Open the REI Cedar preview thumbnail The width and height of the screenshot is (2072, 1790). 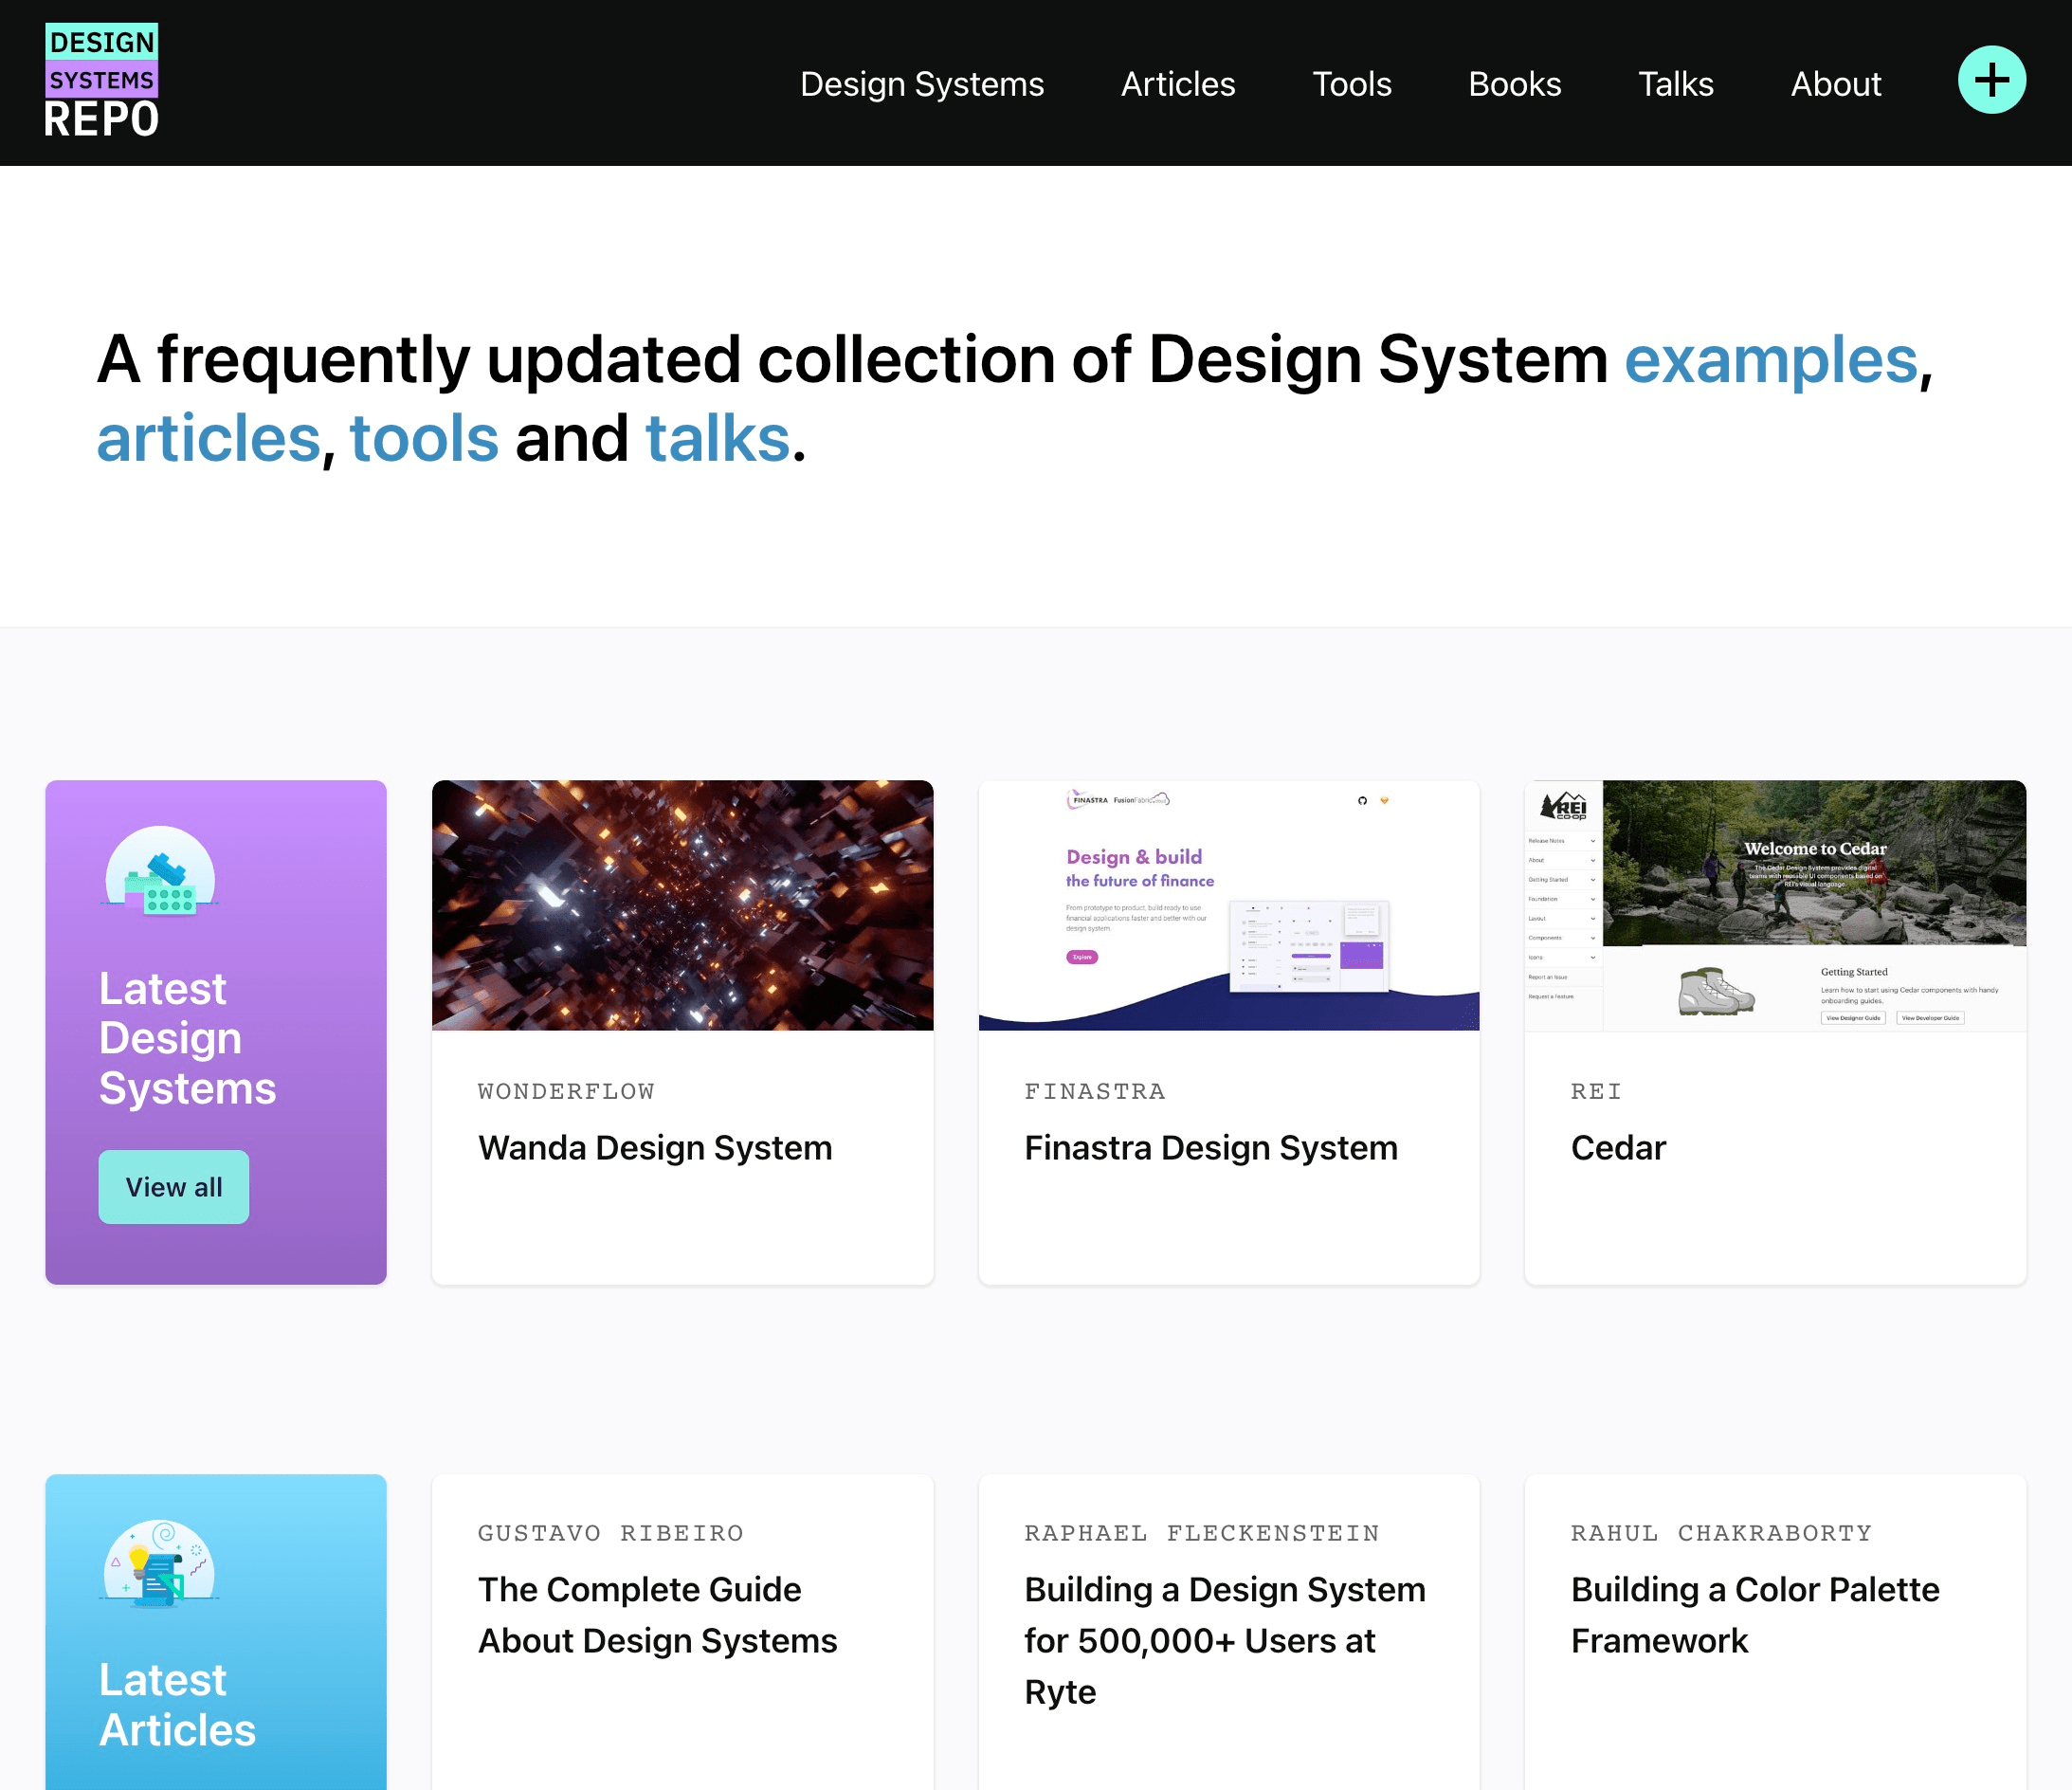1775,905
